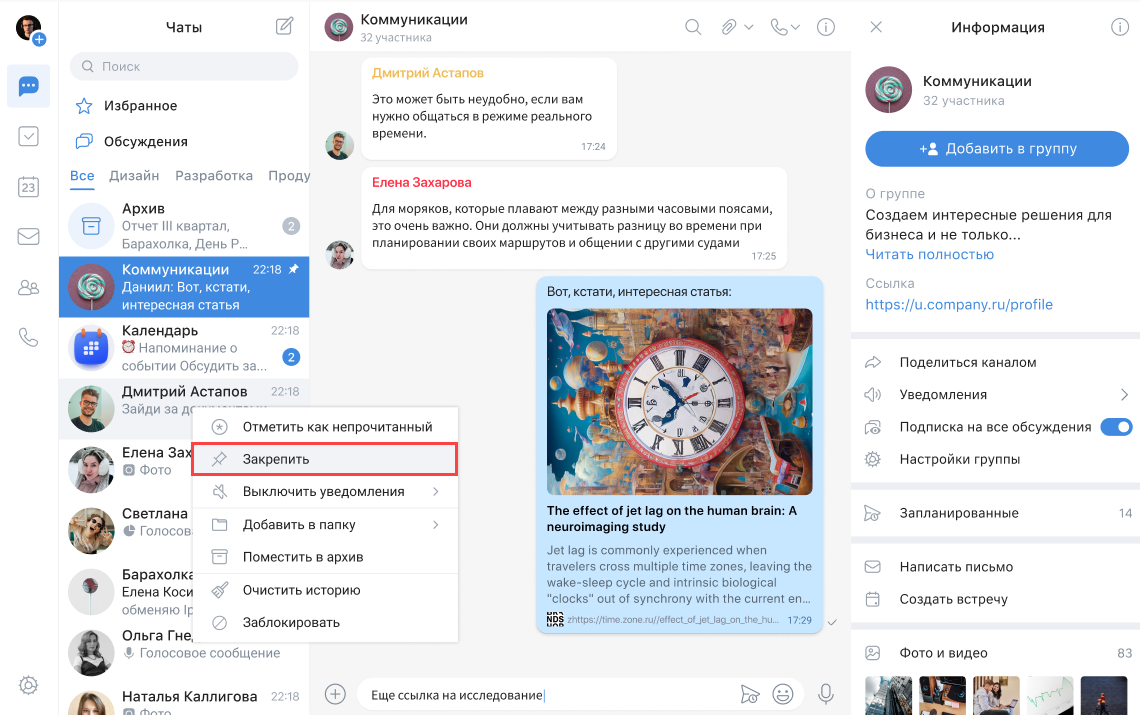Image resolution: width=1140 pixels, height=715 pixels.
Task: Open emoji picker in message box
Action: click(x=783, y=694)
